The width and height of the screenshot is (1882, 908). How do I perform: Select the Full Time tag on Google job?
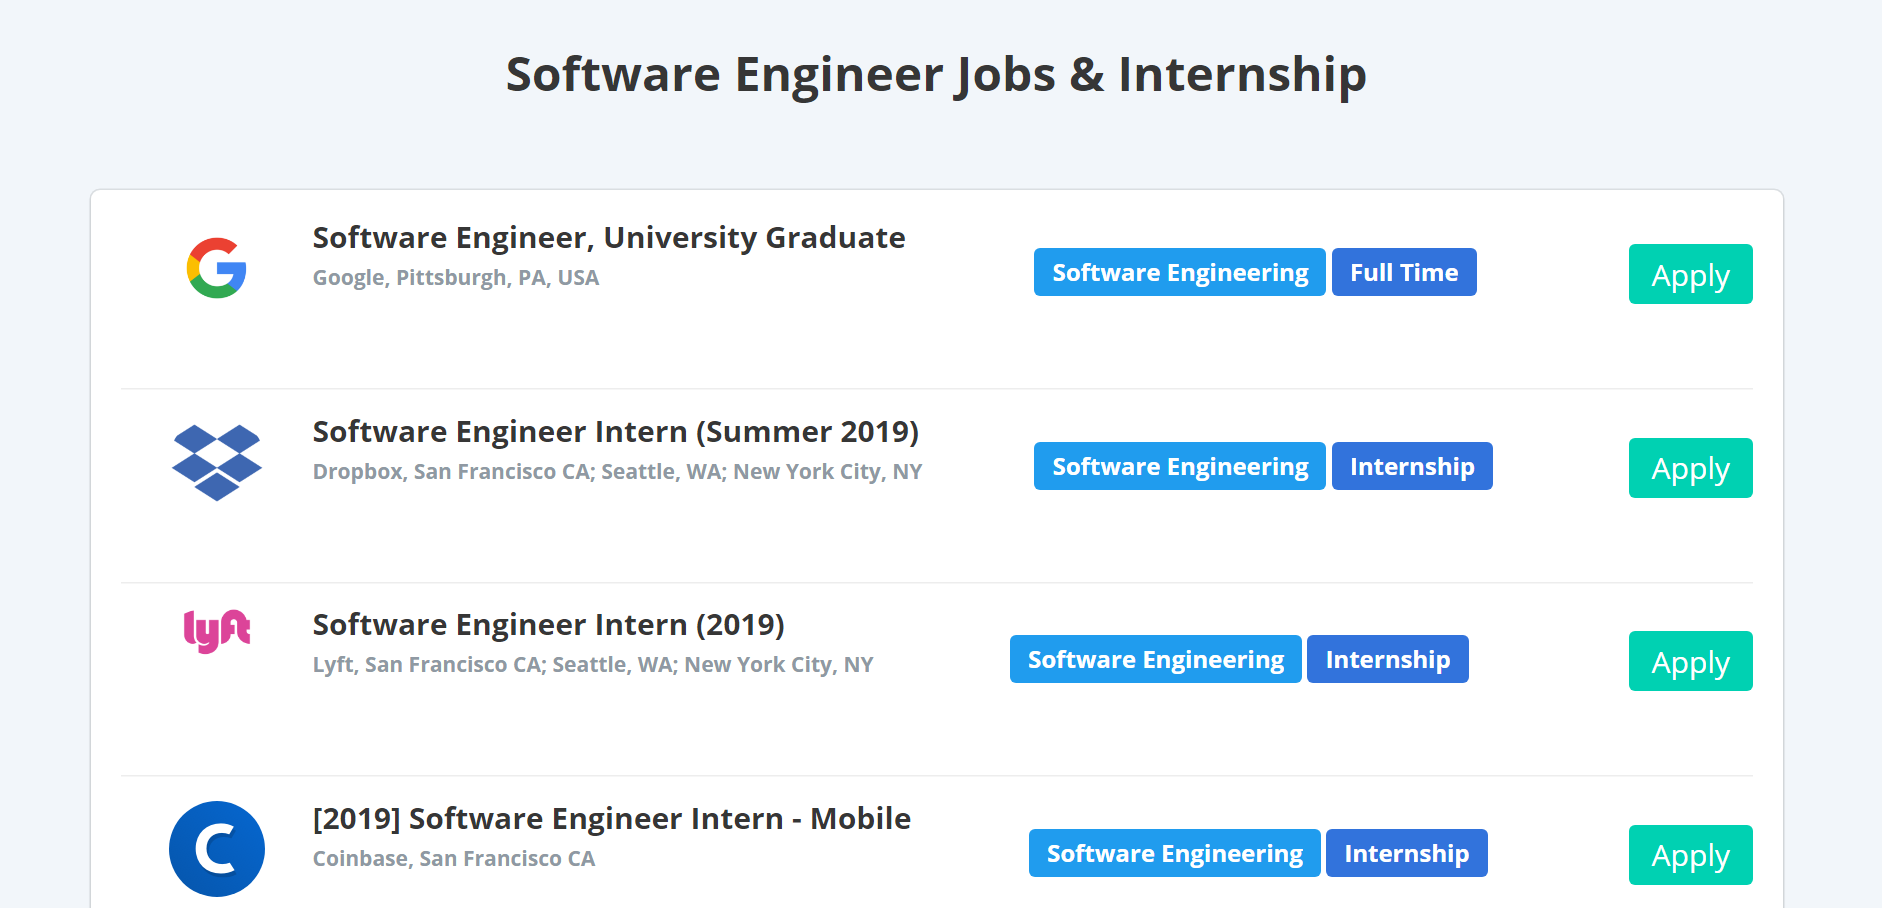click(1404, 272)
